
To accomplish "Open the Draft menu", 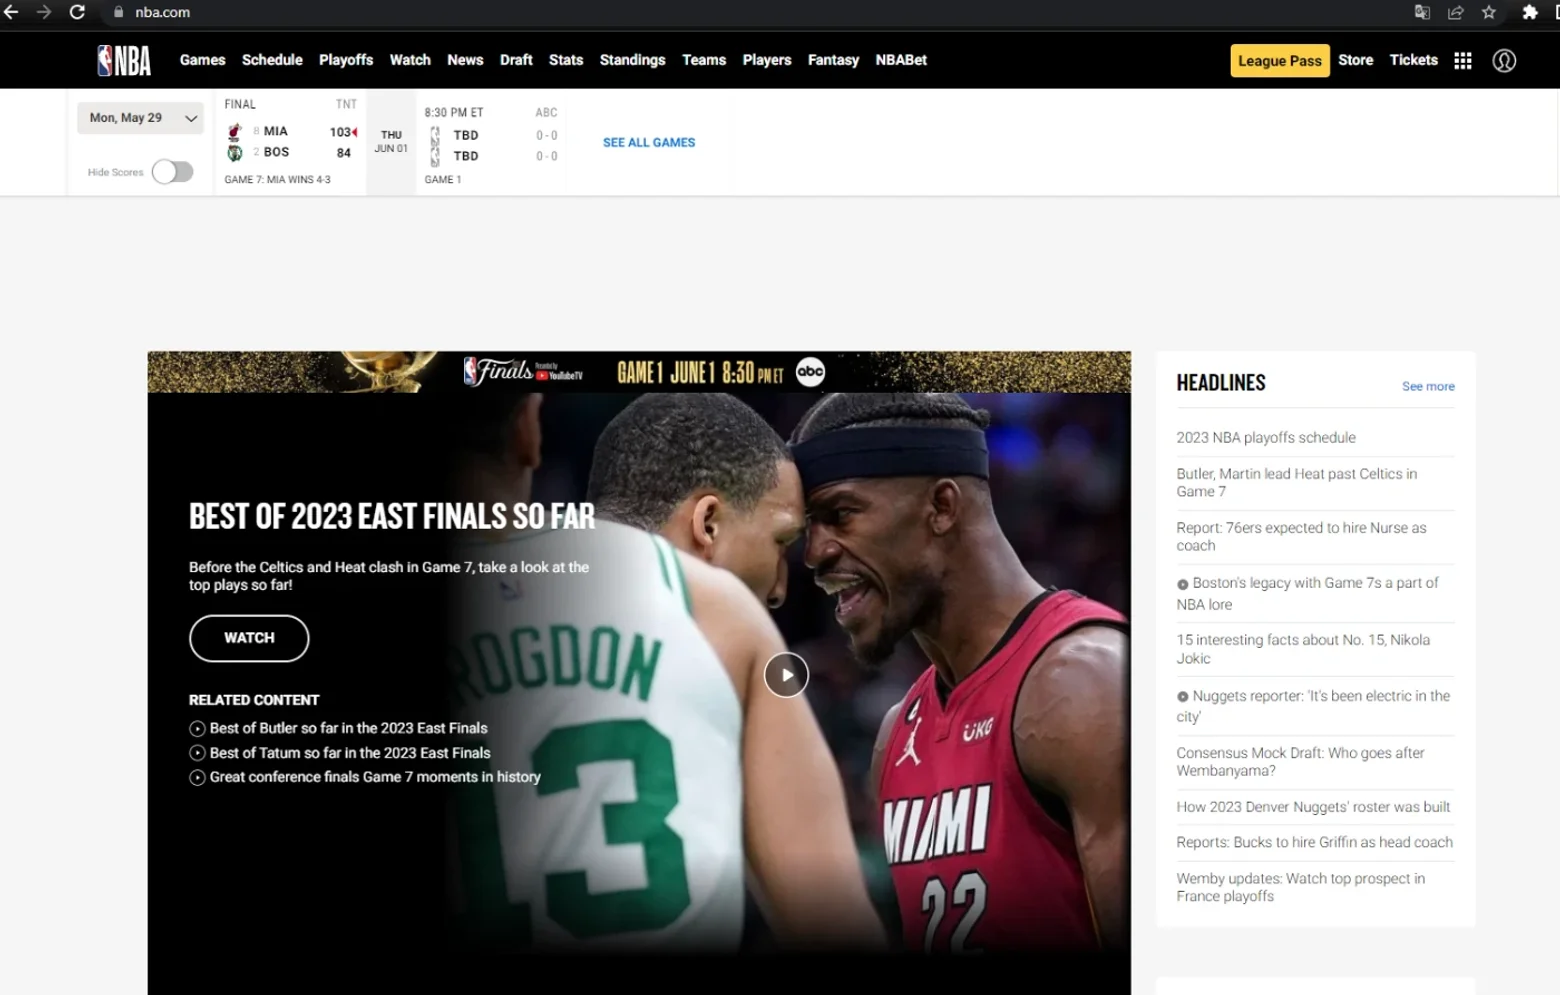I will (x=516, y=60).
